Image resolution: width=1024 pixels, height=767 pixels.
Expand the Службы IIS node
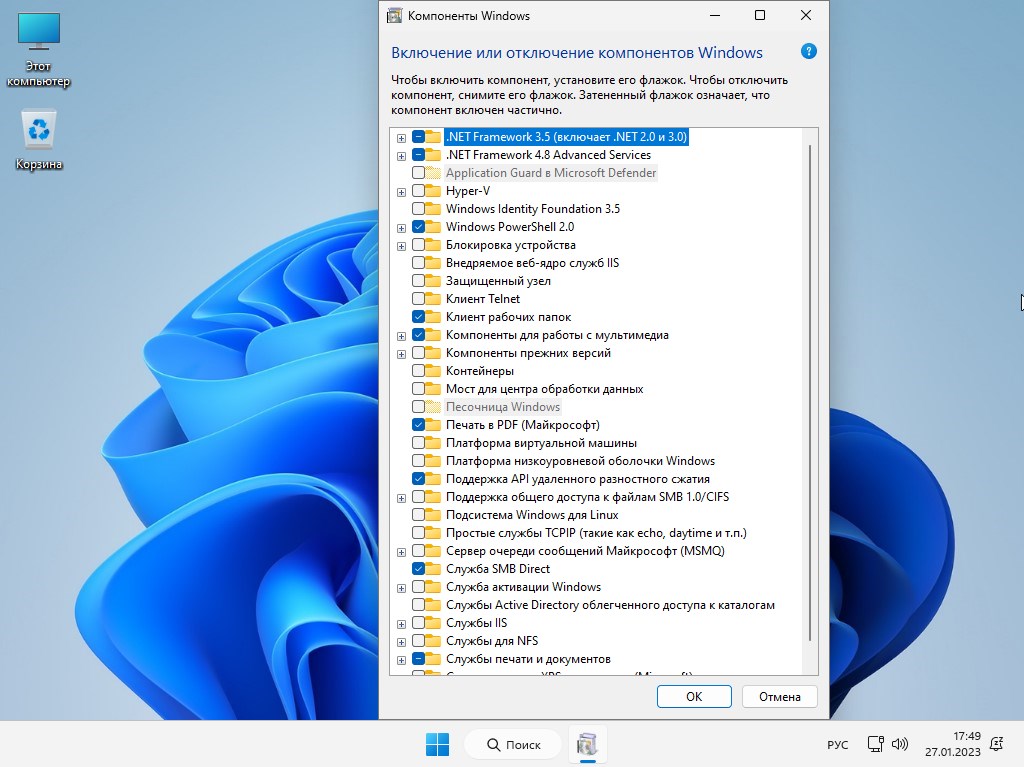tap(401, 624)
